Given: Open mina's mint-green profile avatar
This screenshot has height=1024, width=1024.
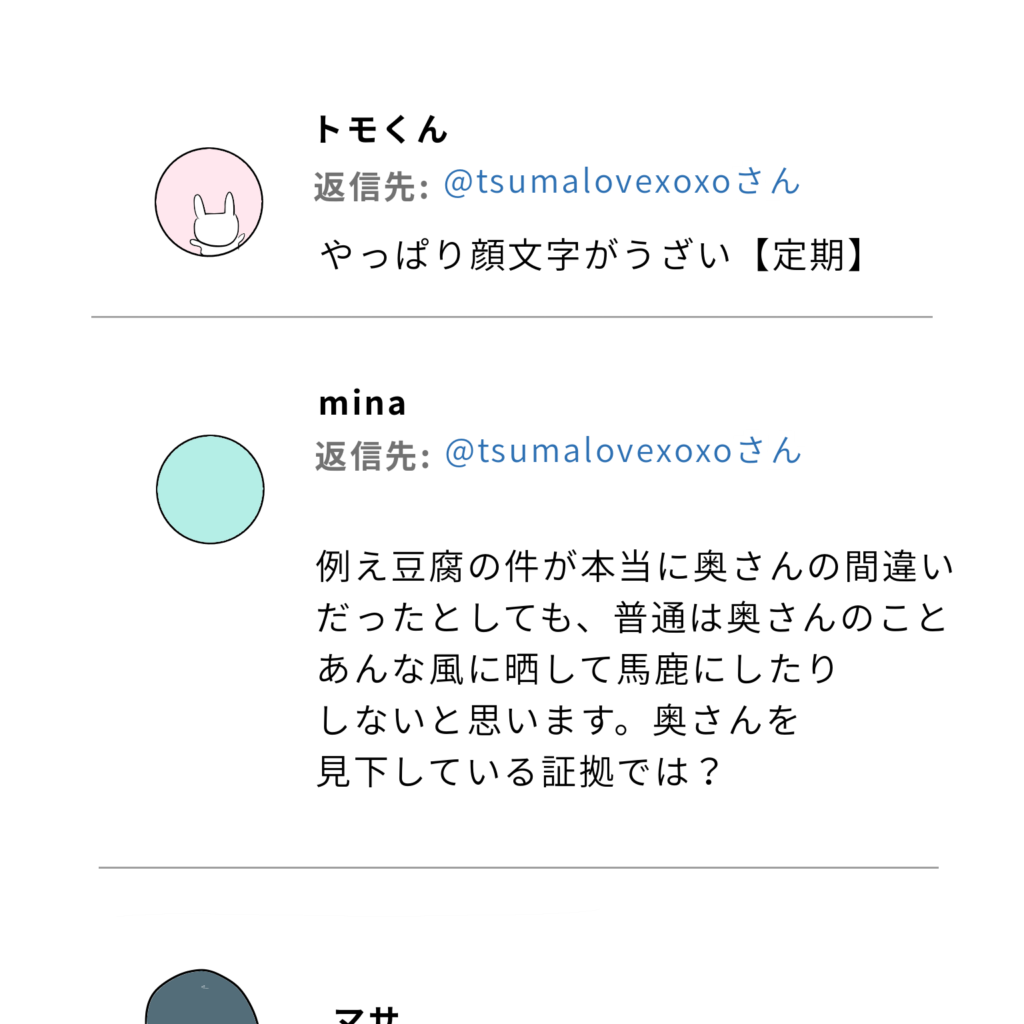Looking at the screenshot, I should 210,489.
